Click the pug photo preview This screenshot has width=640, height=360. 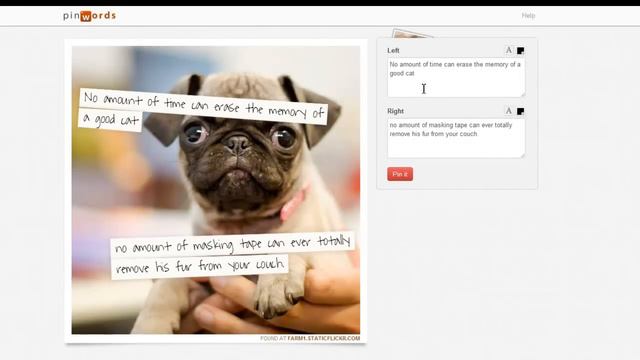click(216, 190)
